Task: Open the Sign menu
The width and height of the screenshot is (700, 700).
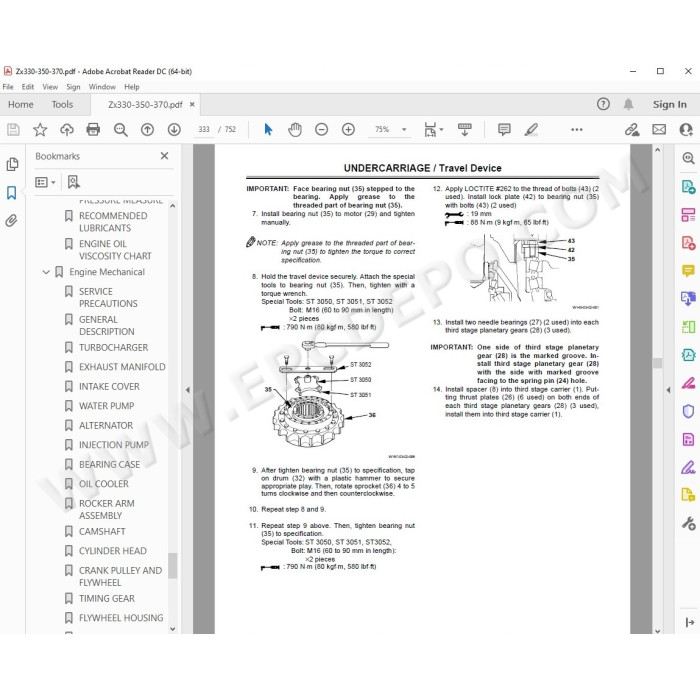Action: tap(73, 87)
